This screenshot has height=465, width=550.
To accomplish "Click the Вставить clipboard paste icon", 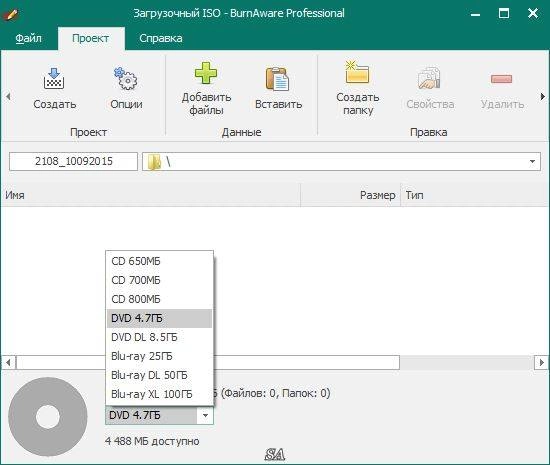I will click(277, 79).
